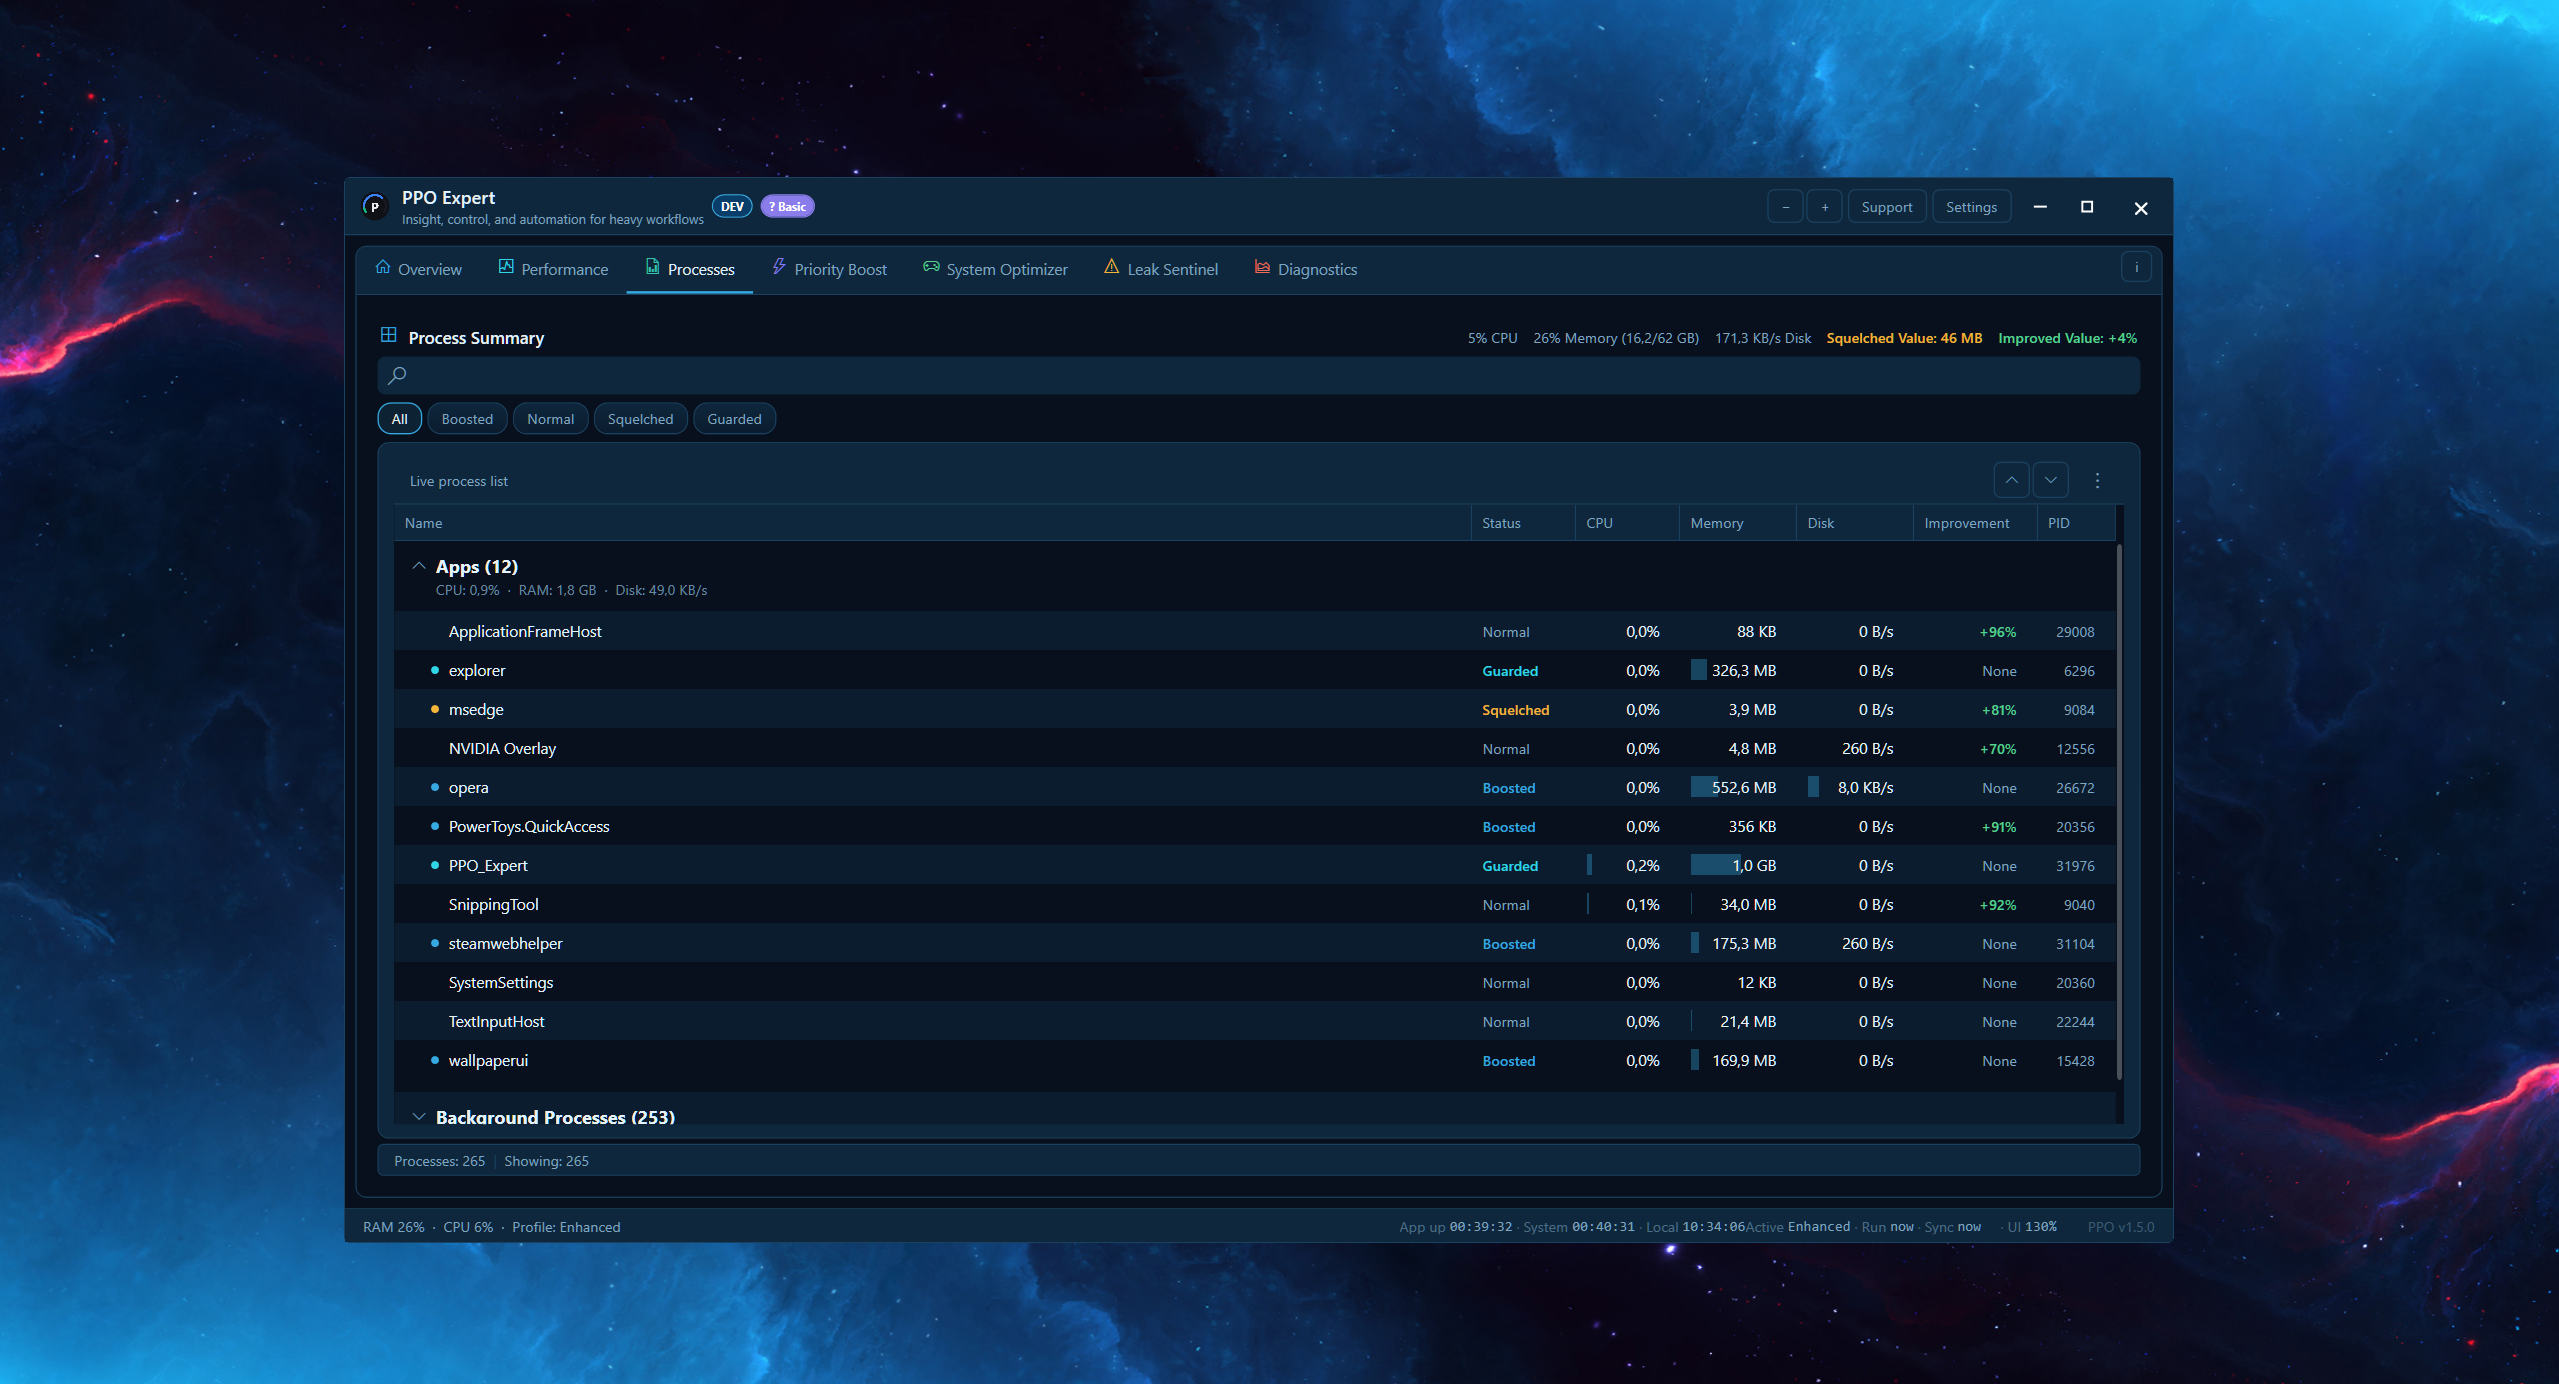Click the dot beside wallpaperui
This screenshot has width=2559, height=1384.
pyautogui.click(x=435, y=1060)
